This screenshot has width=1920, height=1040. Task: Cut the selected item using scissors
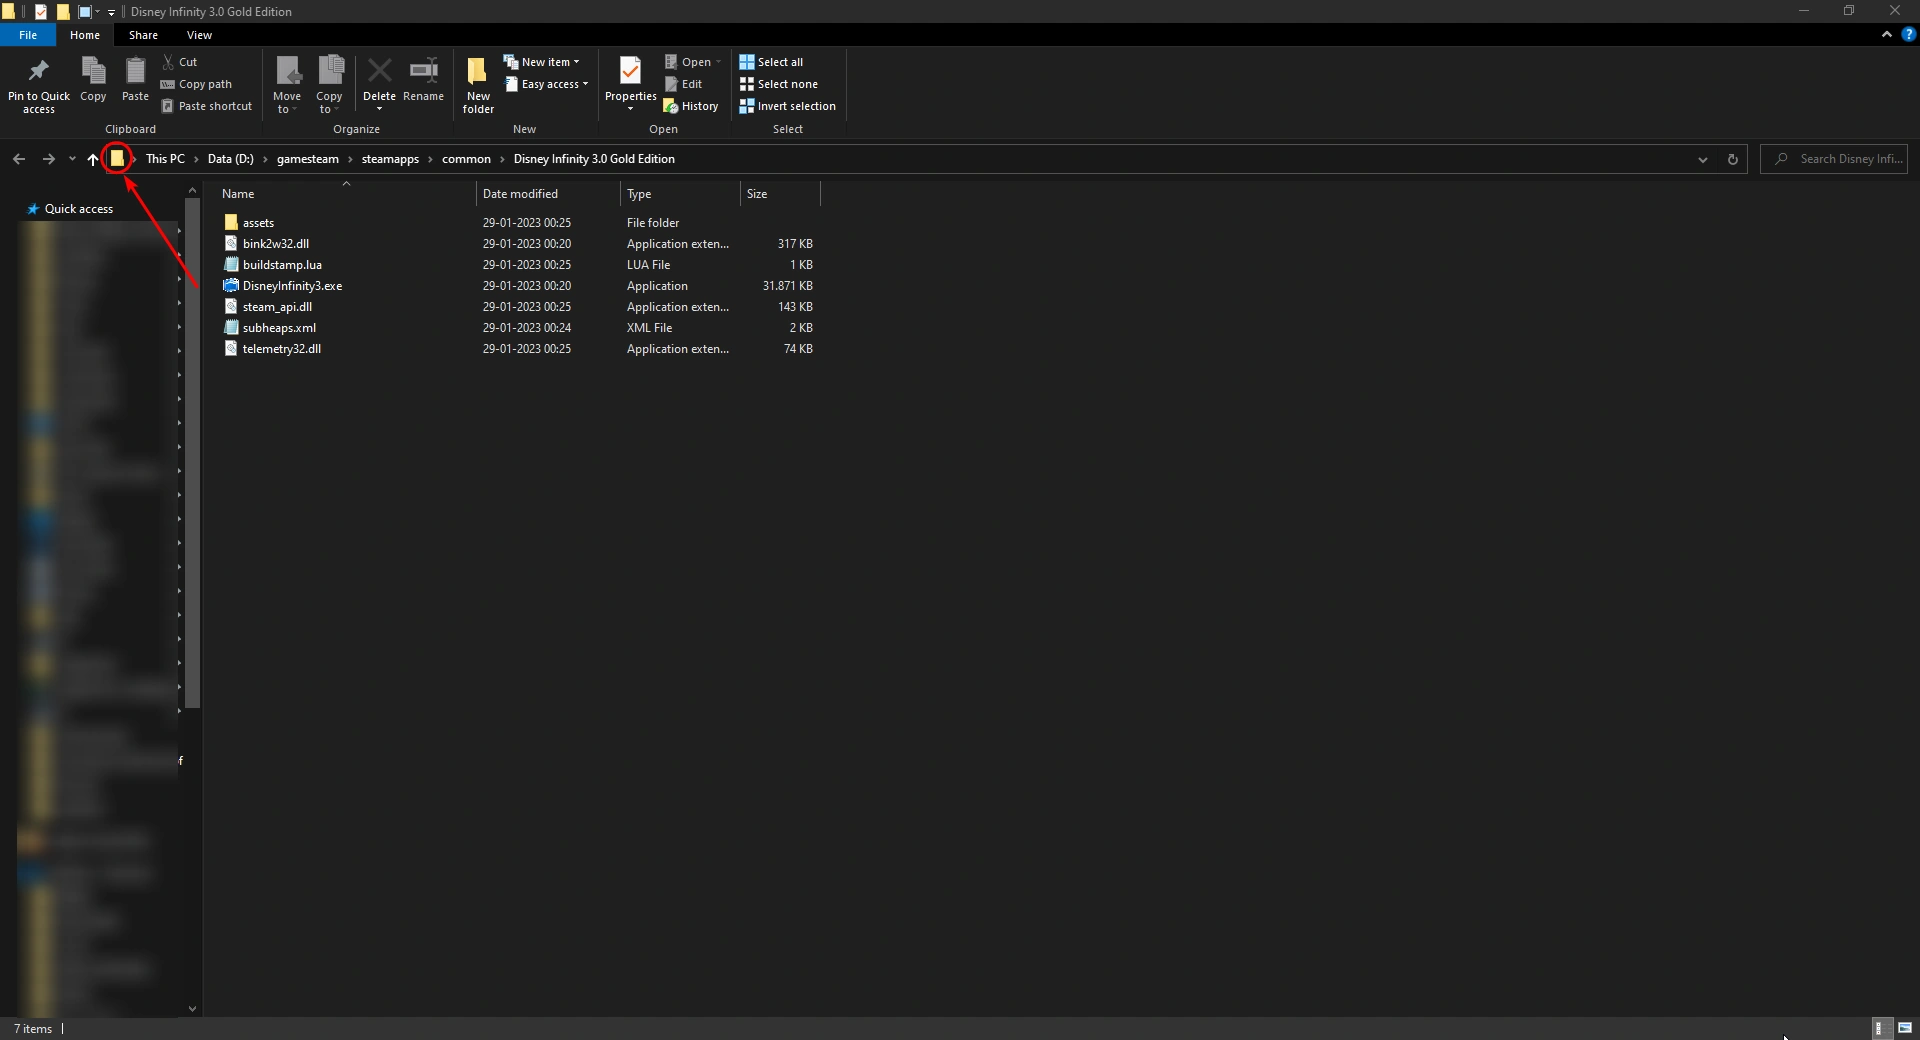coord(180,62)
